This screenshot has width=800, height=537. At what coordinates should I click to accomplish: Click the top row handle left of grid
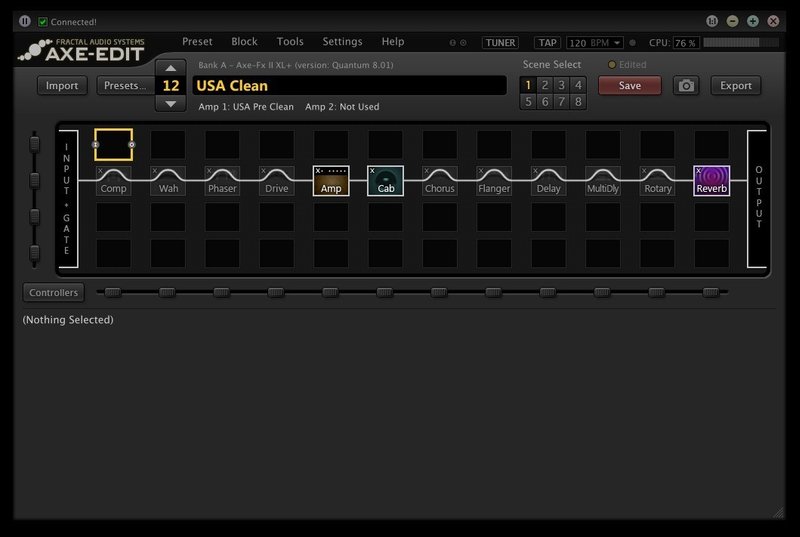point(34,144)
